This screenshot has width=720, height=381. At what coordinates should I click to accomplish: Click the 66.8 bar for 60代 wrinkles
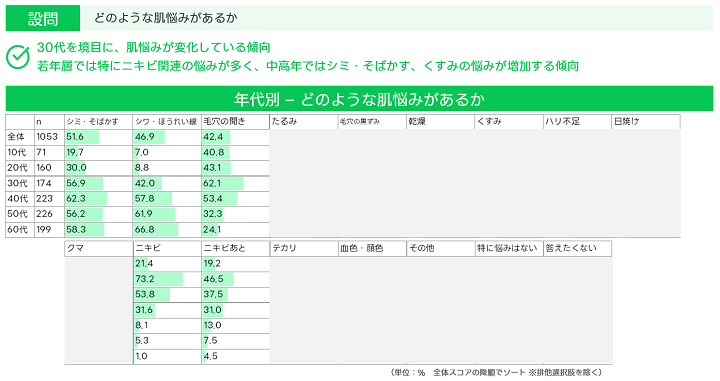(x=156, y=230)
